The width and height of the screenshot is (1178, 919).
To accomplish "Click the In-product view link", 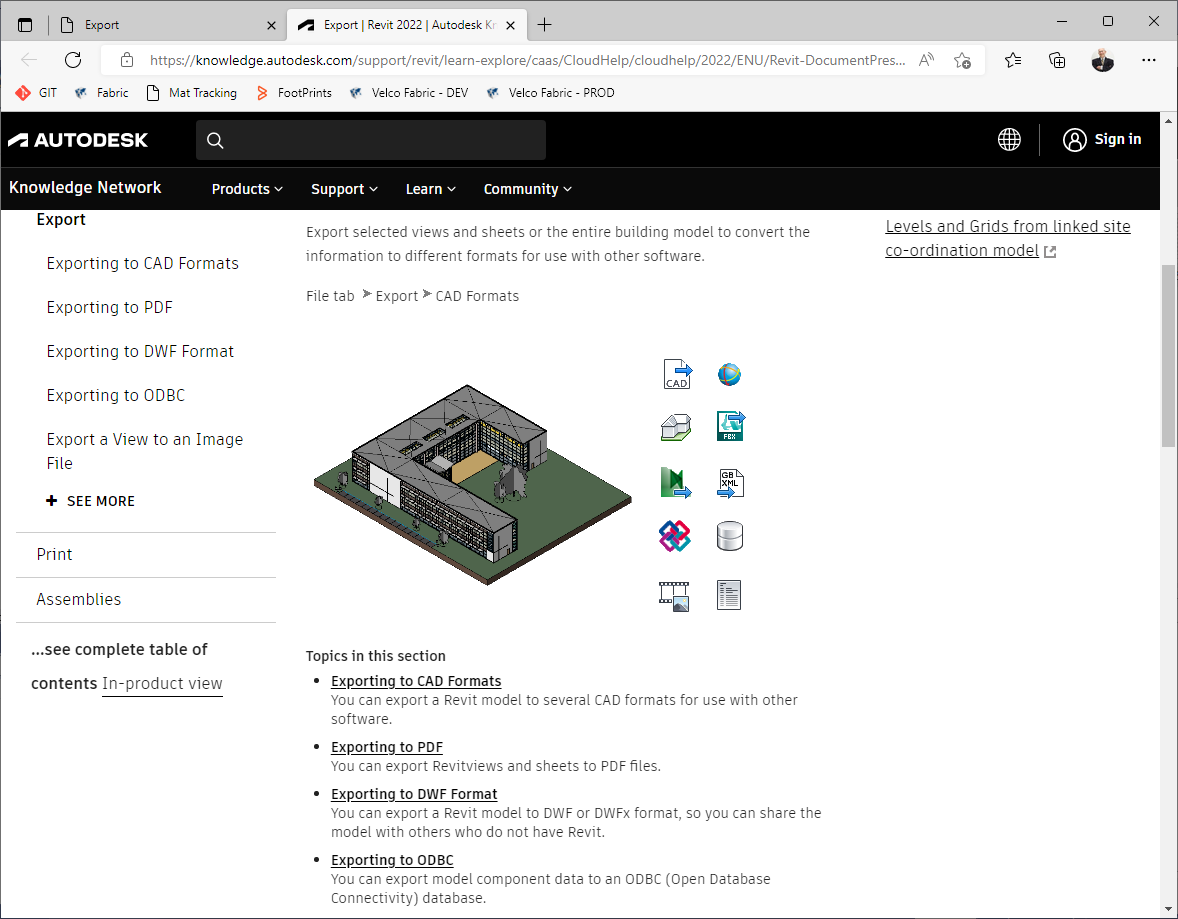I will tap(162, 684).
